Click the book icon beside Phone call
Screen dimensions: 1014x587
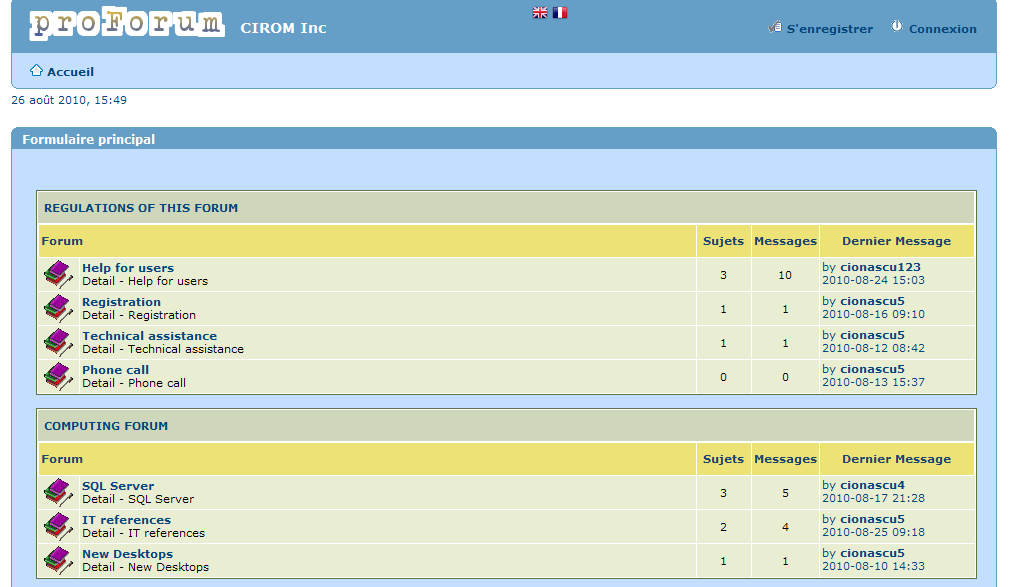(58, 377)
